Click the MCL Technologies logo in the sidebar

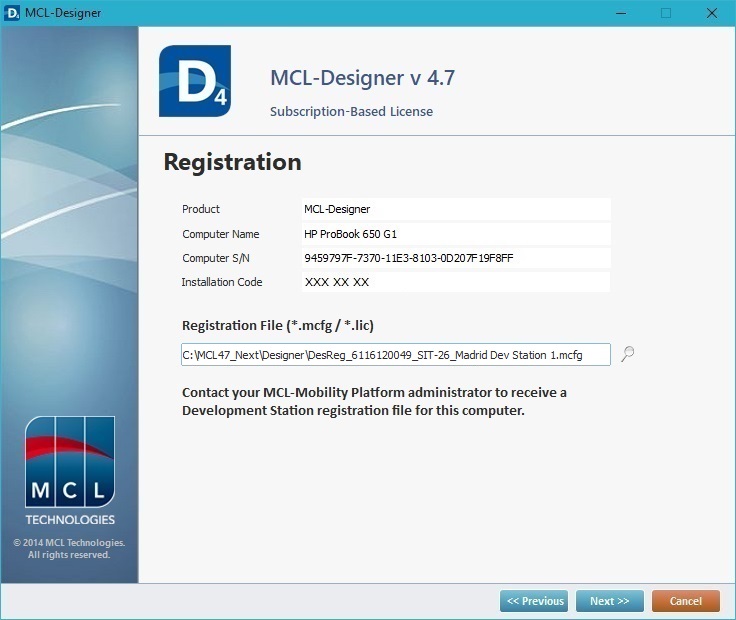pyautogui.click(x=69, y=470)
